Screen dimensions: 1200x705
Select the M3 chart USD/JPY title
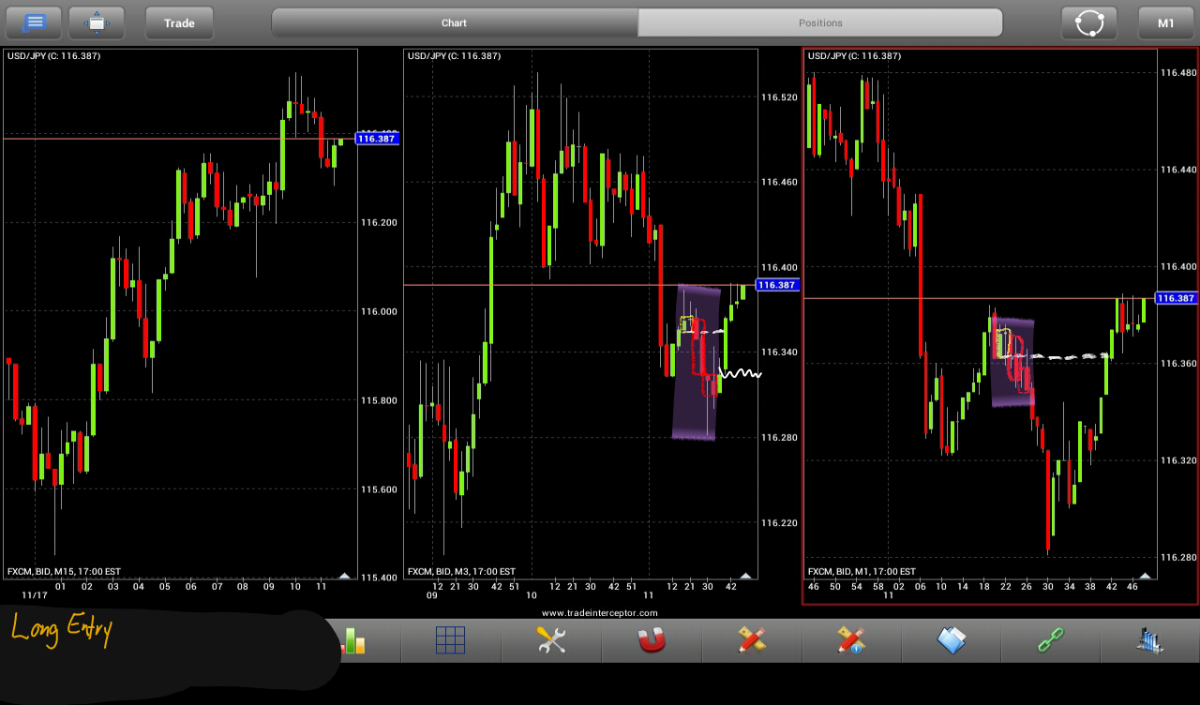point(454,56)
